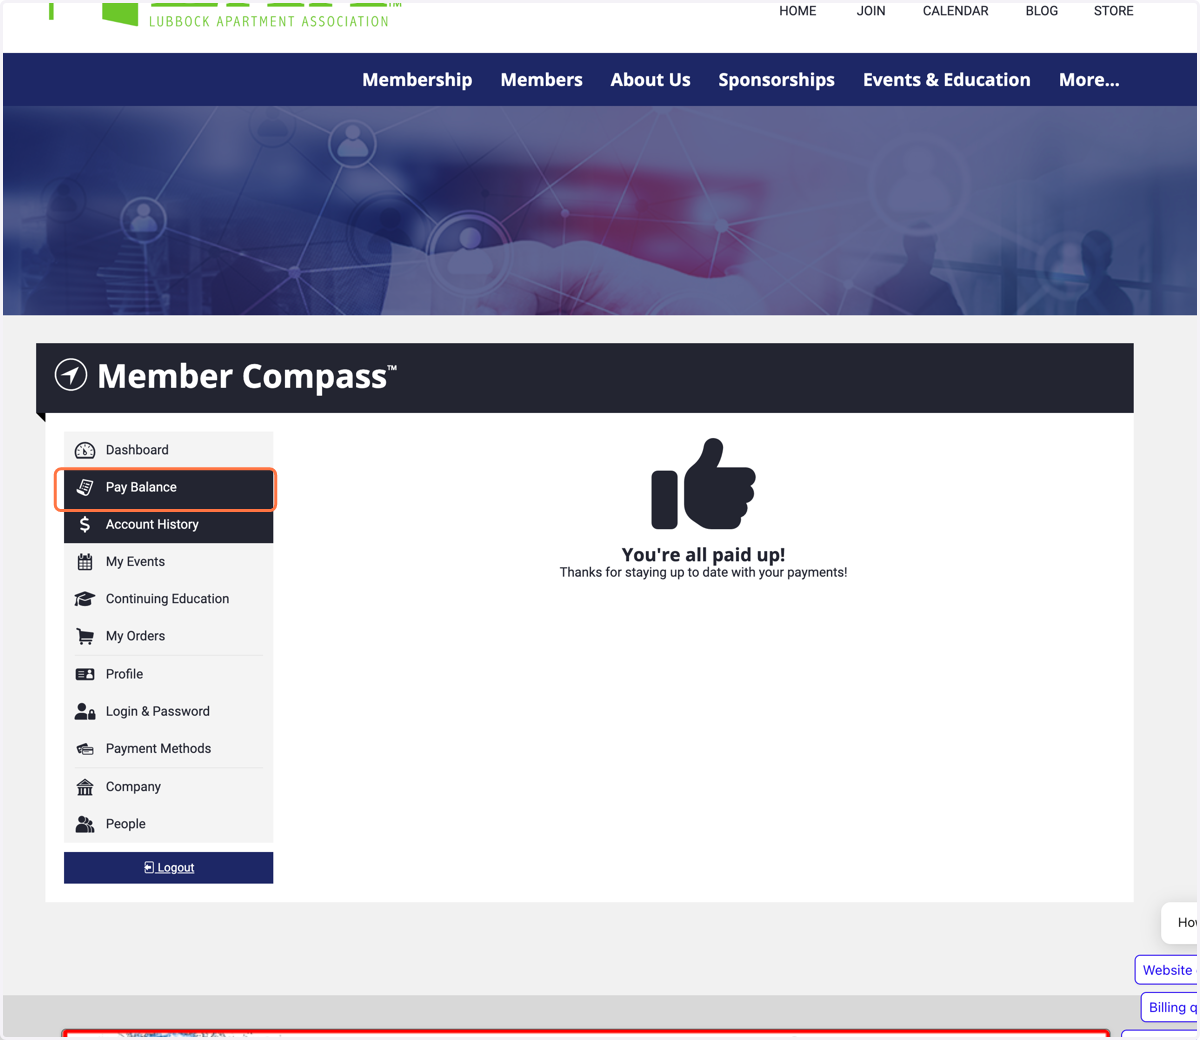Click the Continuing Education graduation cap icon
The image size is (1200, 1040).
(85, 599)
